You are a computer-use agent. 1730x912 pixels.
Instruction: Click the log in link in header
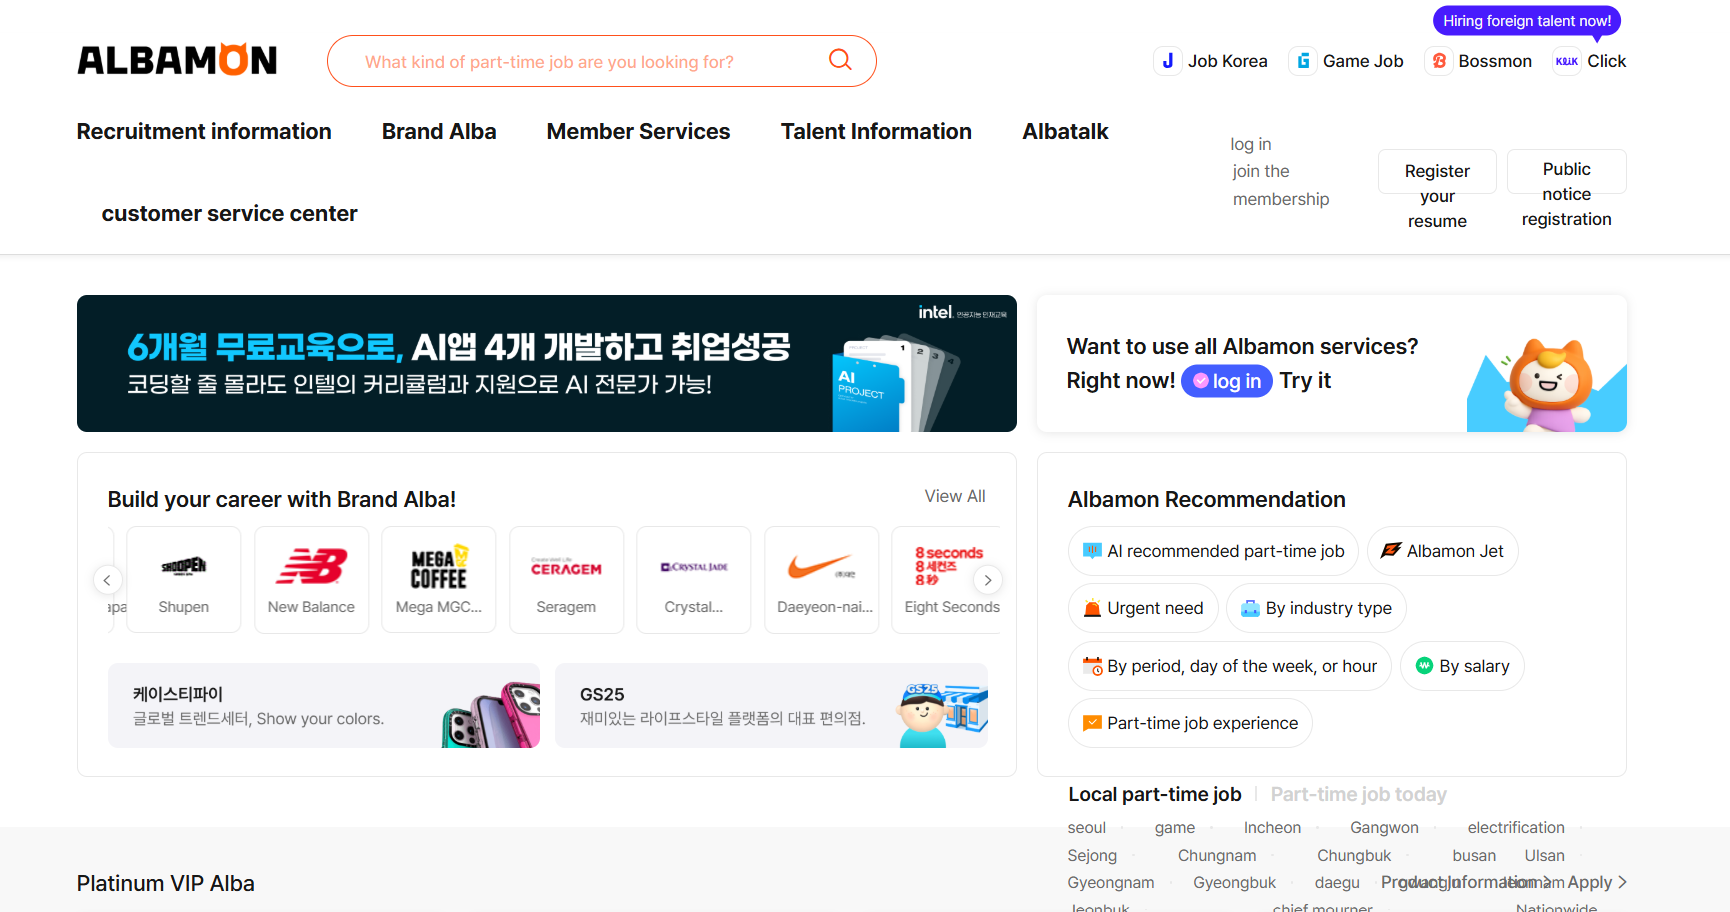tap(1251, 144)
